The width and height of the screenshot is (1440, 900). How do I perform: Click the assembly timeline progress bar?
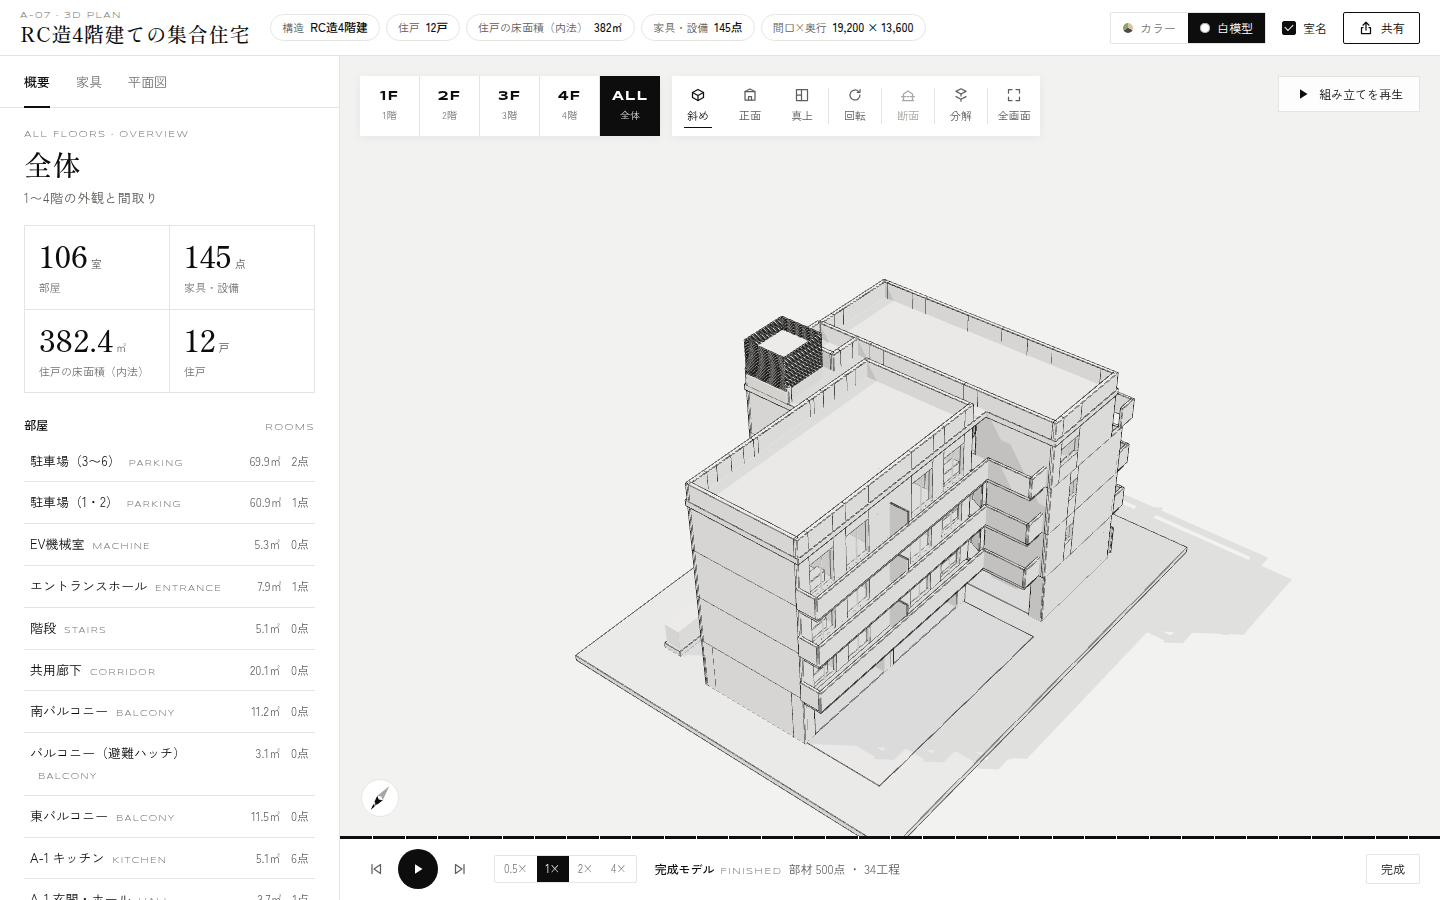tap(890, 837)
